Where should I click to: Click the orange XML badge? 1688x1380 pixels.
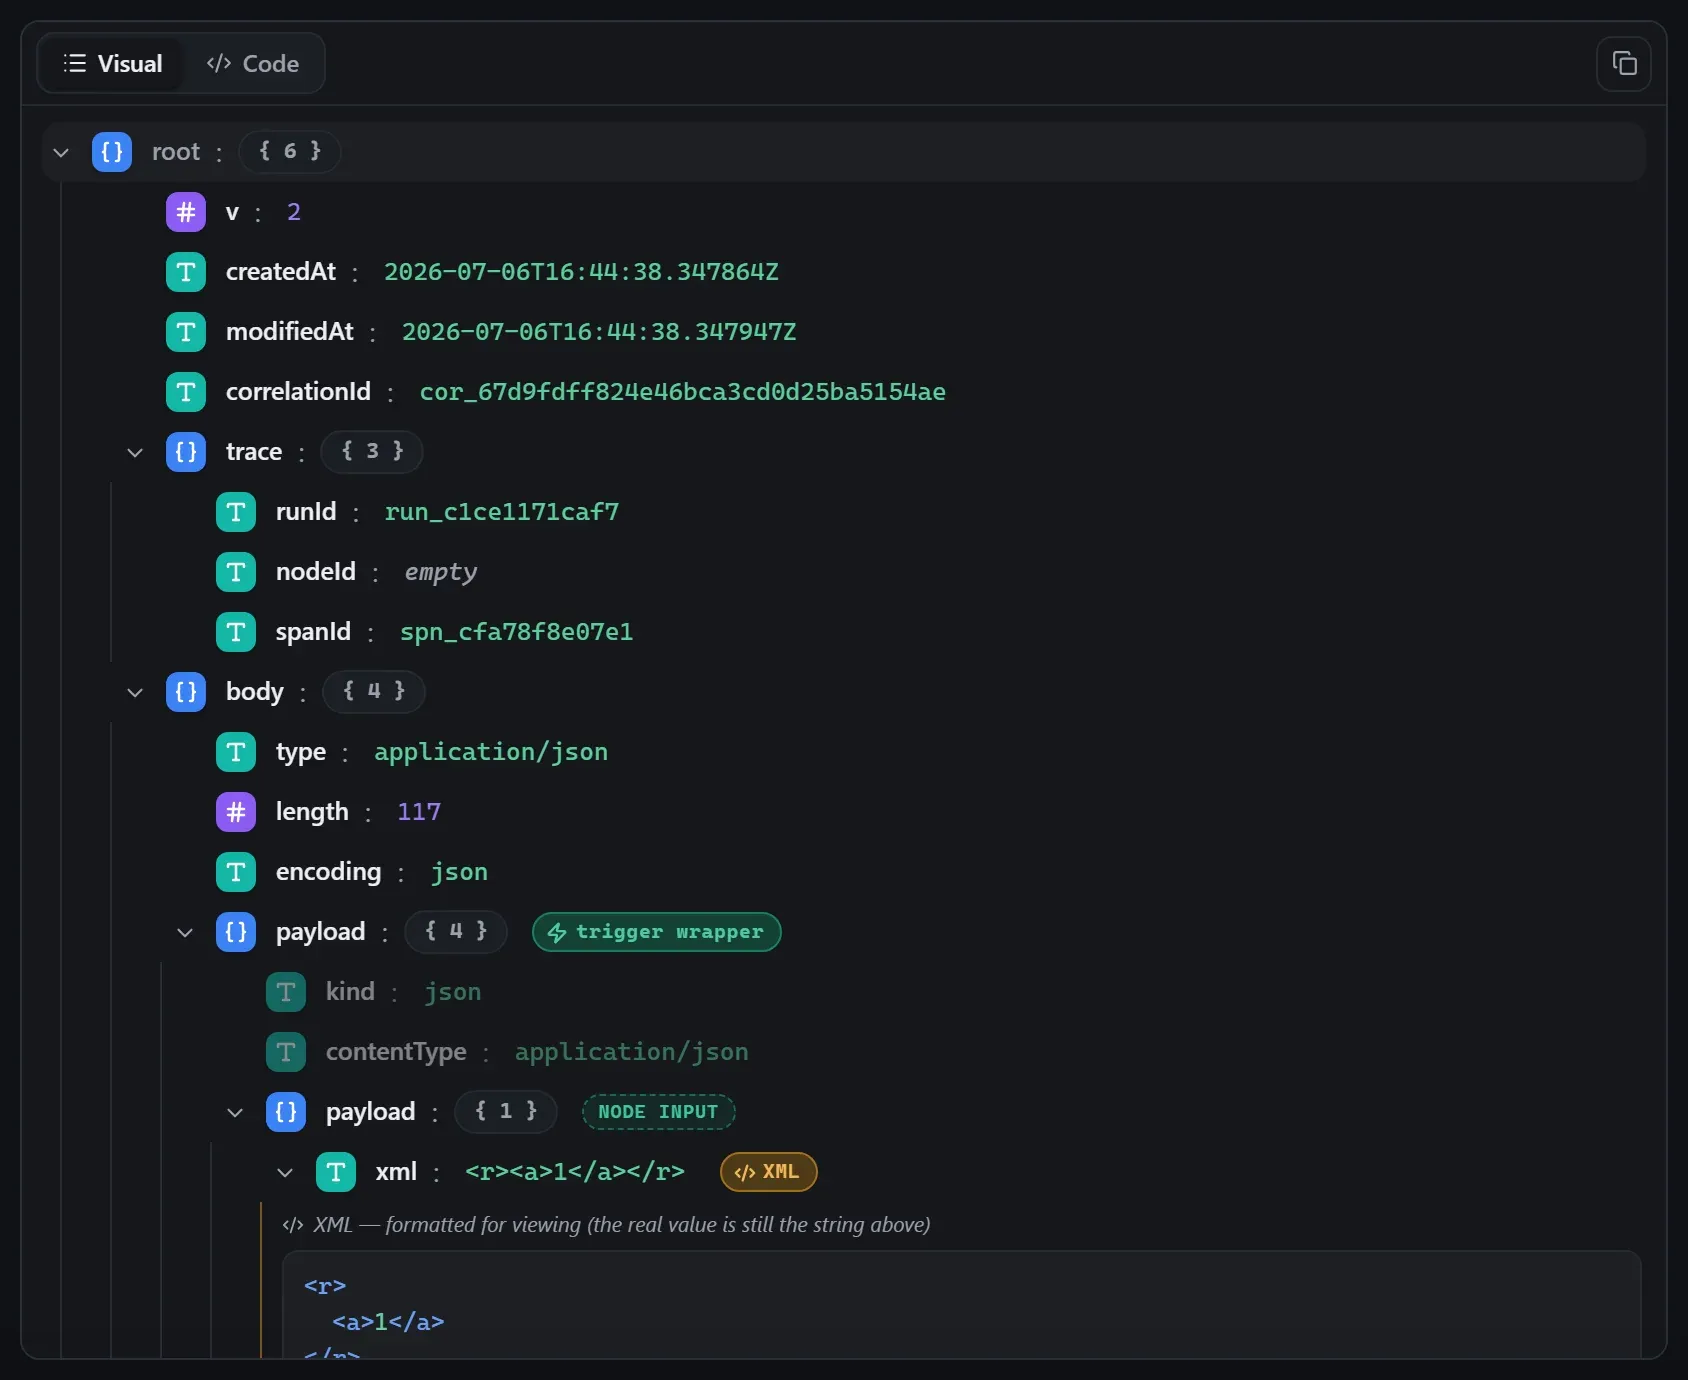click(x=768, y=1172)
